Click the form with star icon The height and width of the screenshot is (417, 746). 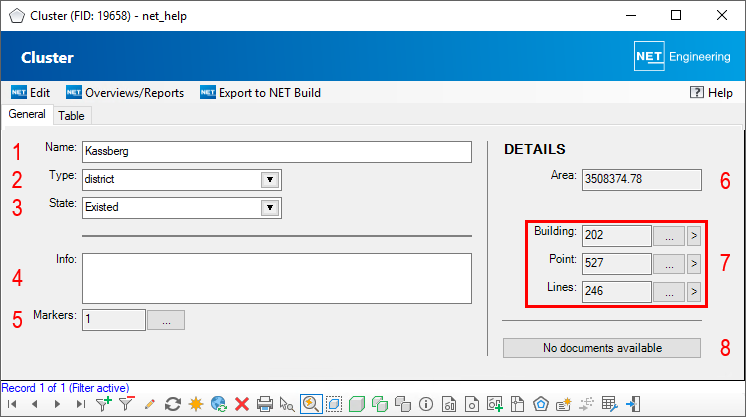[563, 405]
